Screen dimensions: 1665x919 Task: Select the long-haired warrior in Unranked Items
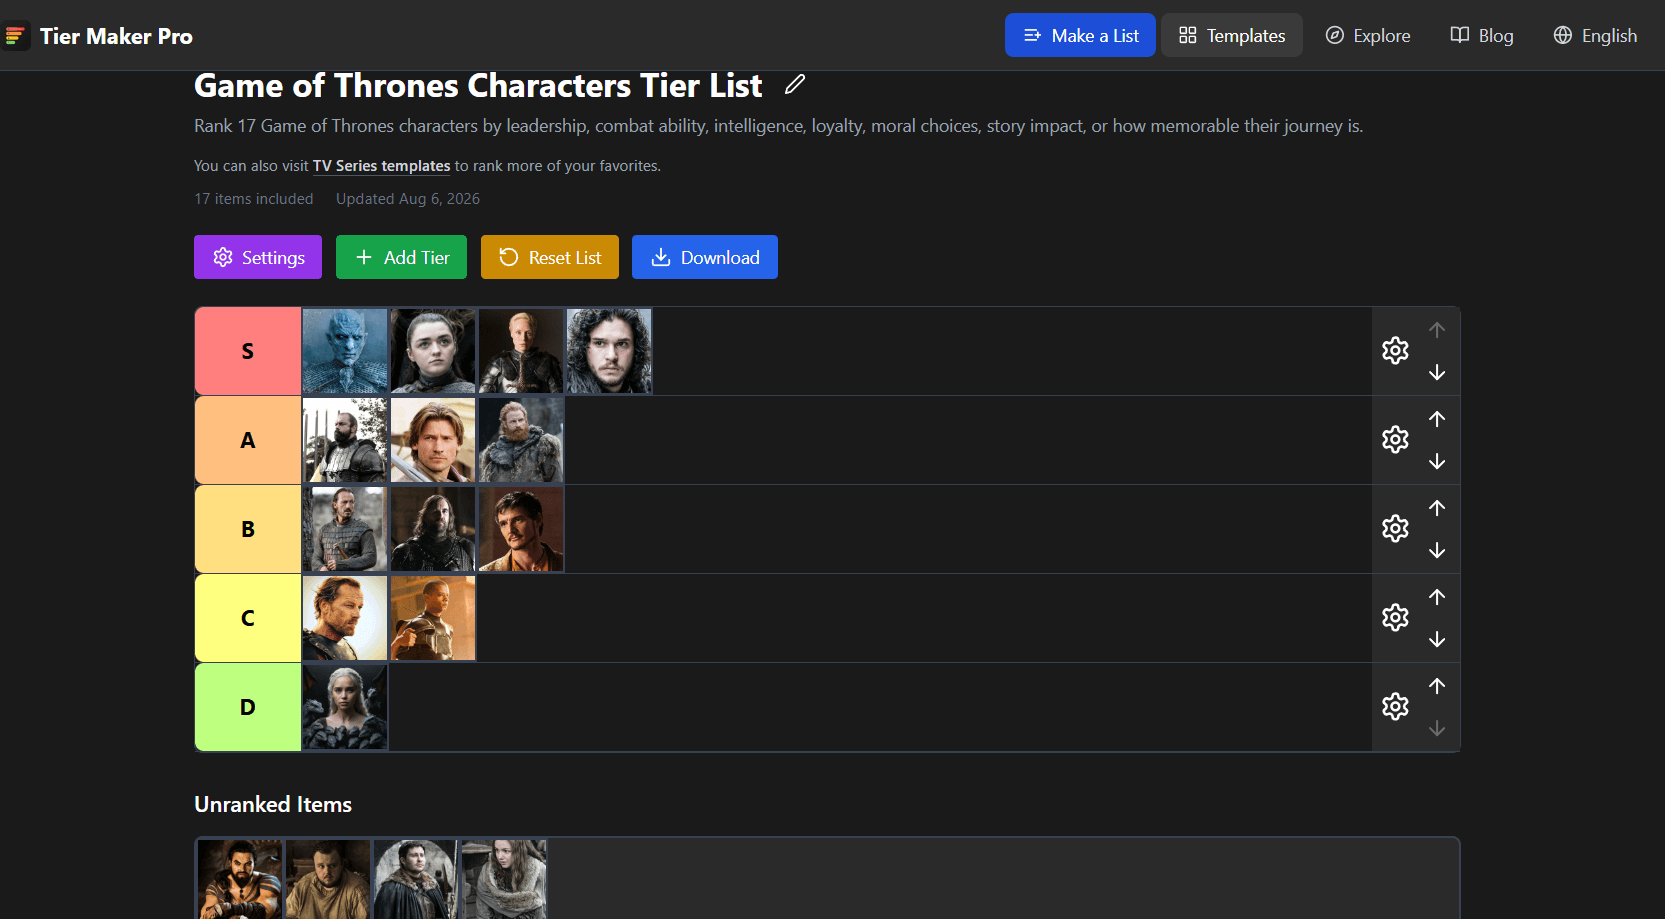pos(240,879)
